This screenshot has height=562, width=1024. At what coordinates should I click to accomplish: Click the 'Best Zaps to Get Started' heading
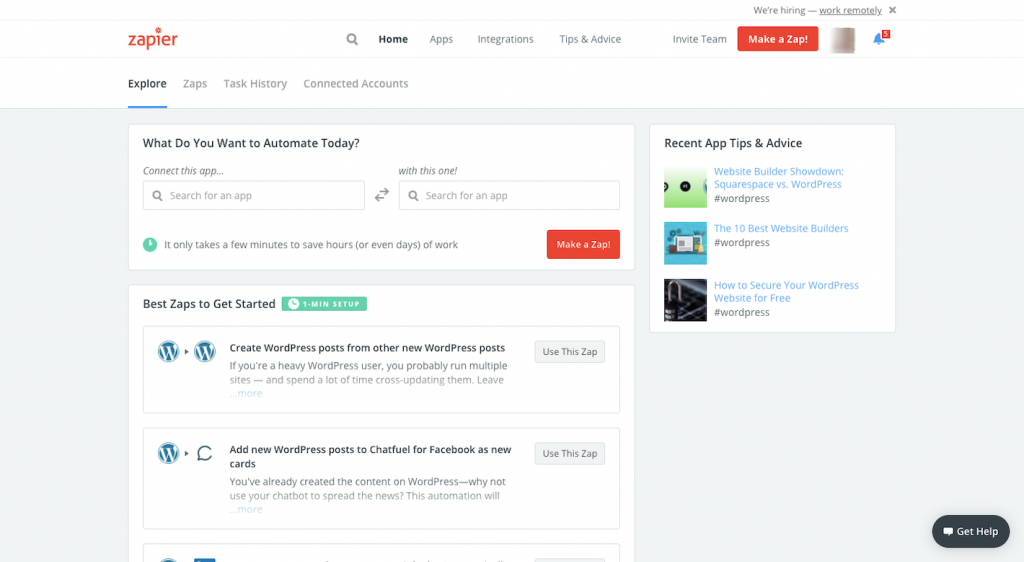point(209,304)
